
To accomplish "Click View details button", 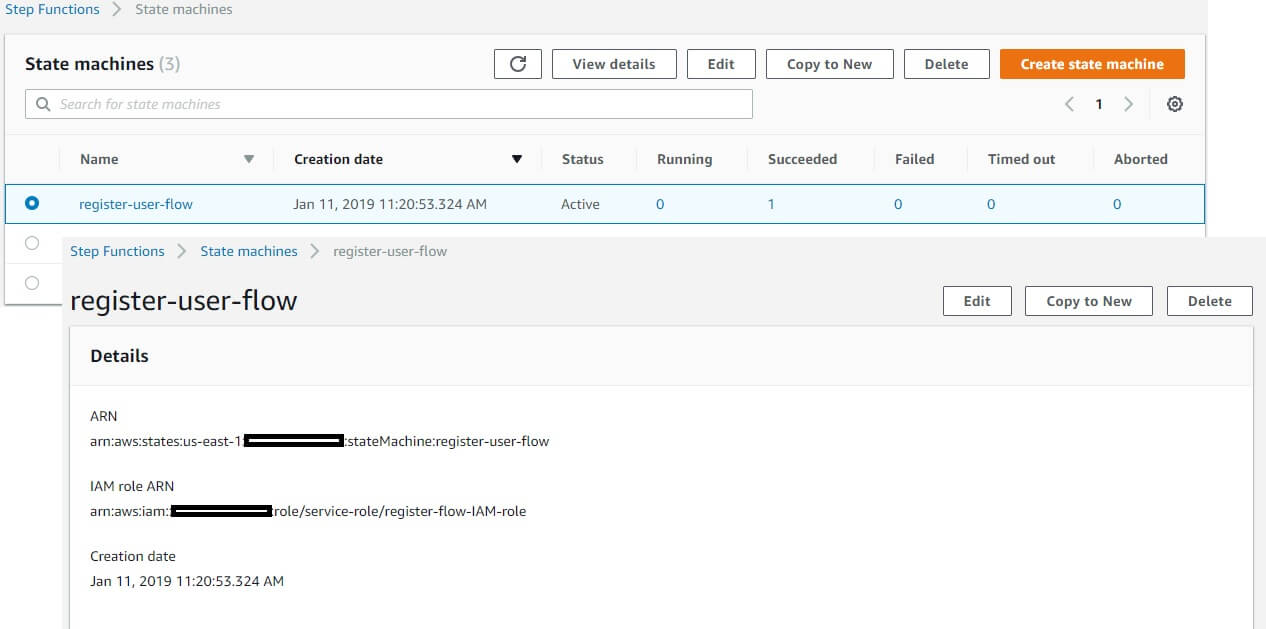I will click(614, 64).
